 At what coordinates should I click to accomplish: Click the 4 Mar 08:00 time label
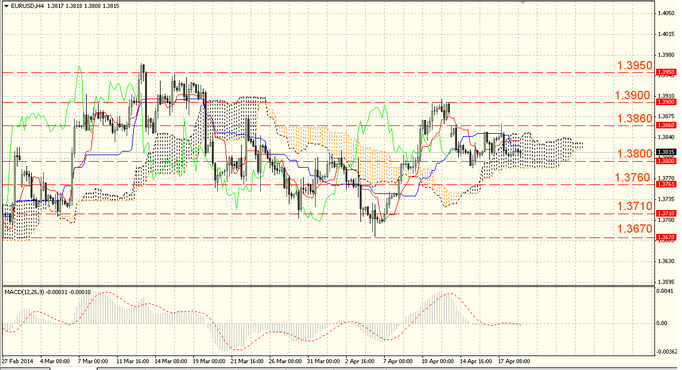(55, 361)
